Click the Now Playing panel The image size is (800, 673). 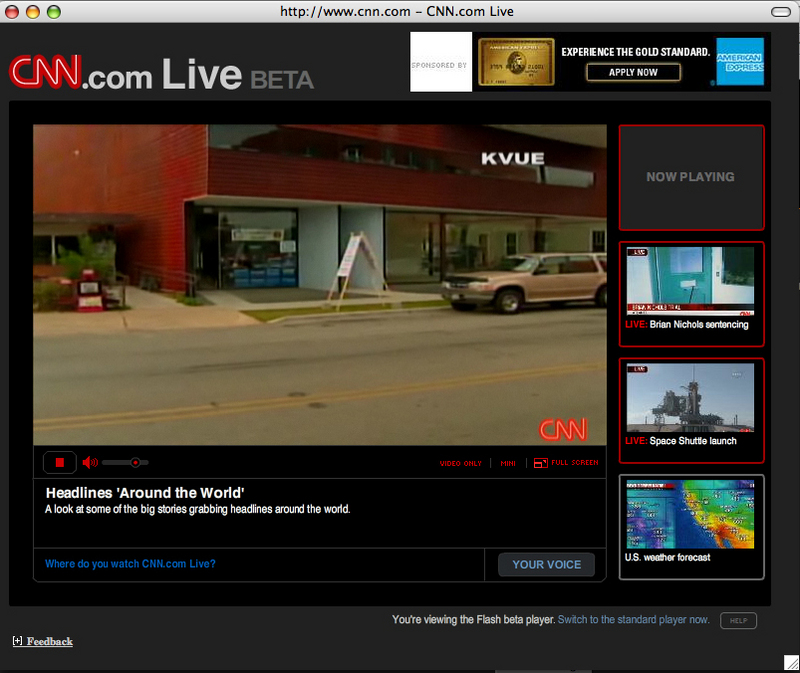691,178
